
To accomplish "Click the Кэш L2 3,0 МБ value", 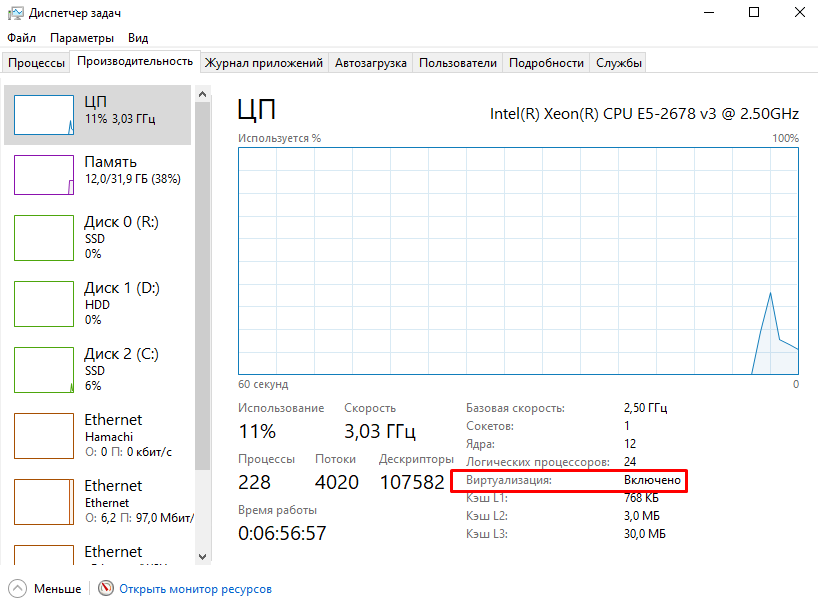I will coord(642,516).
